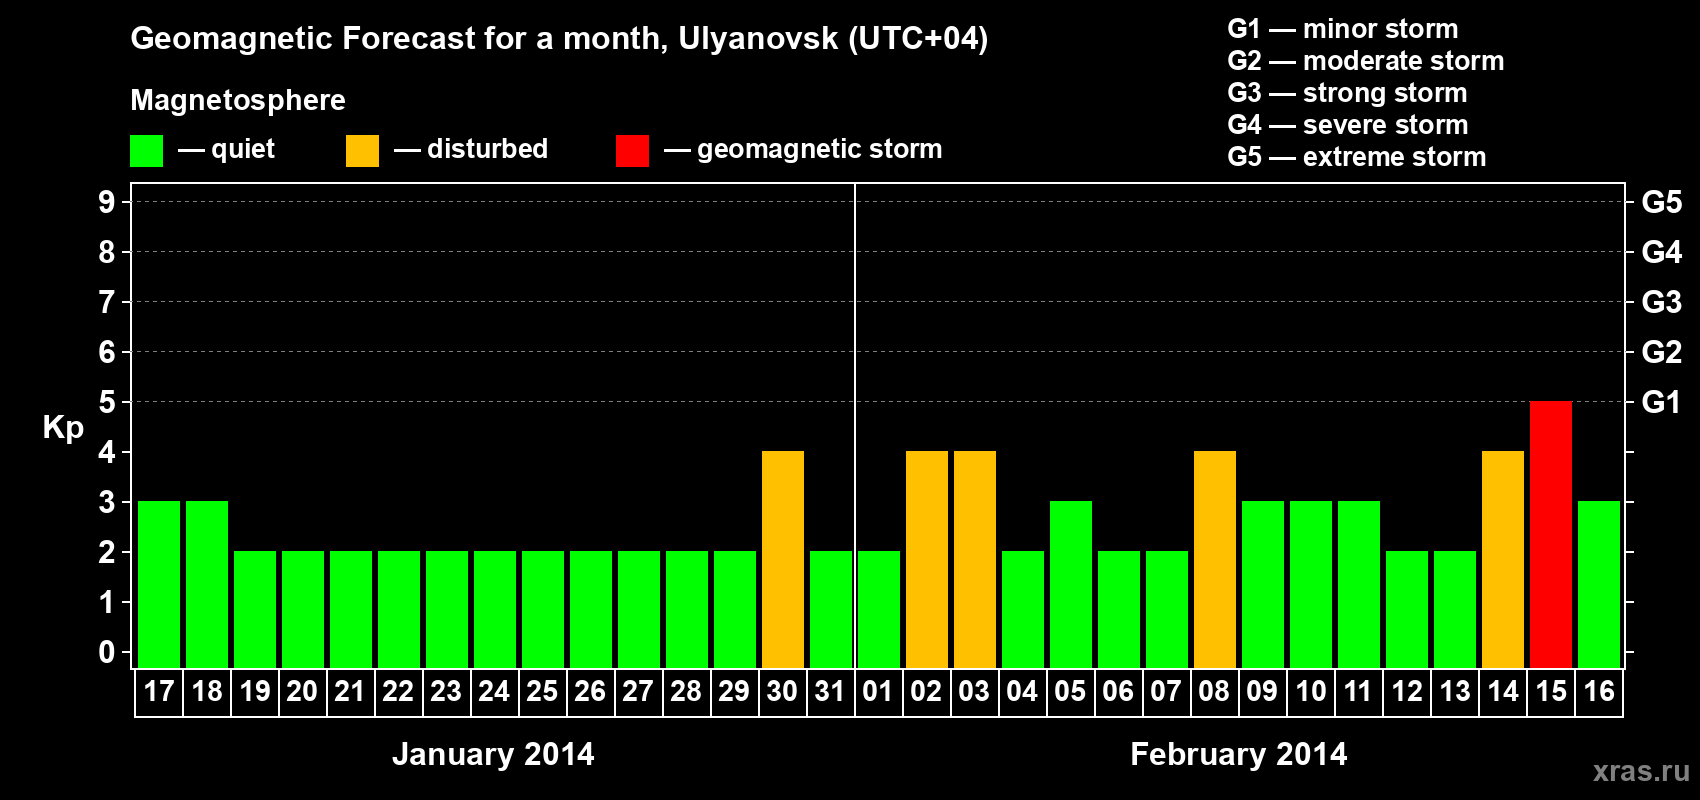
Task: Click the 'quiet' legend label
Action: [243, 150]
